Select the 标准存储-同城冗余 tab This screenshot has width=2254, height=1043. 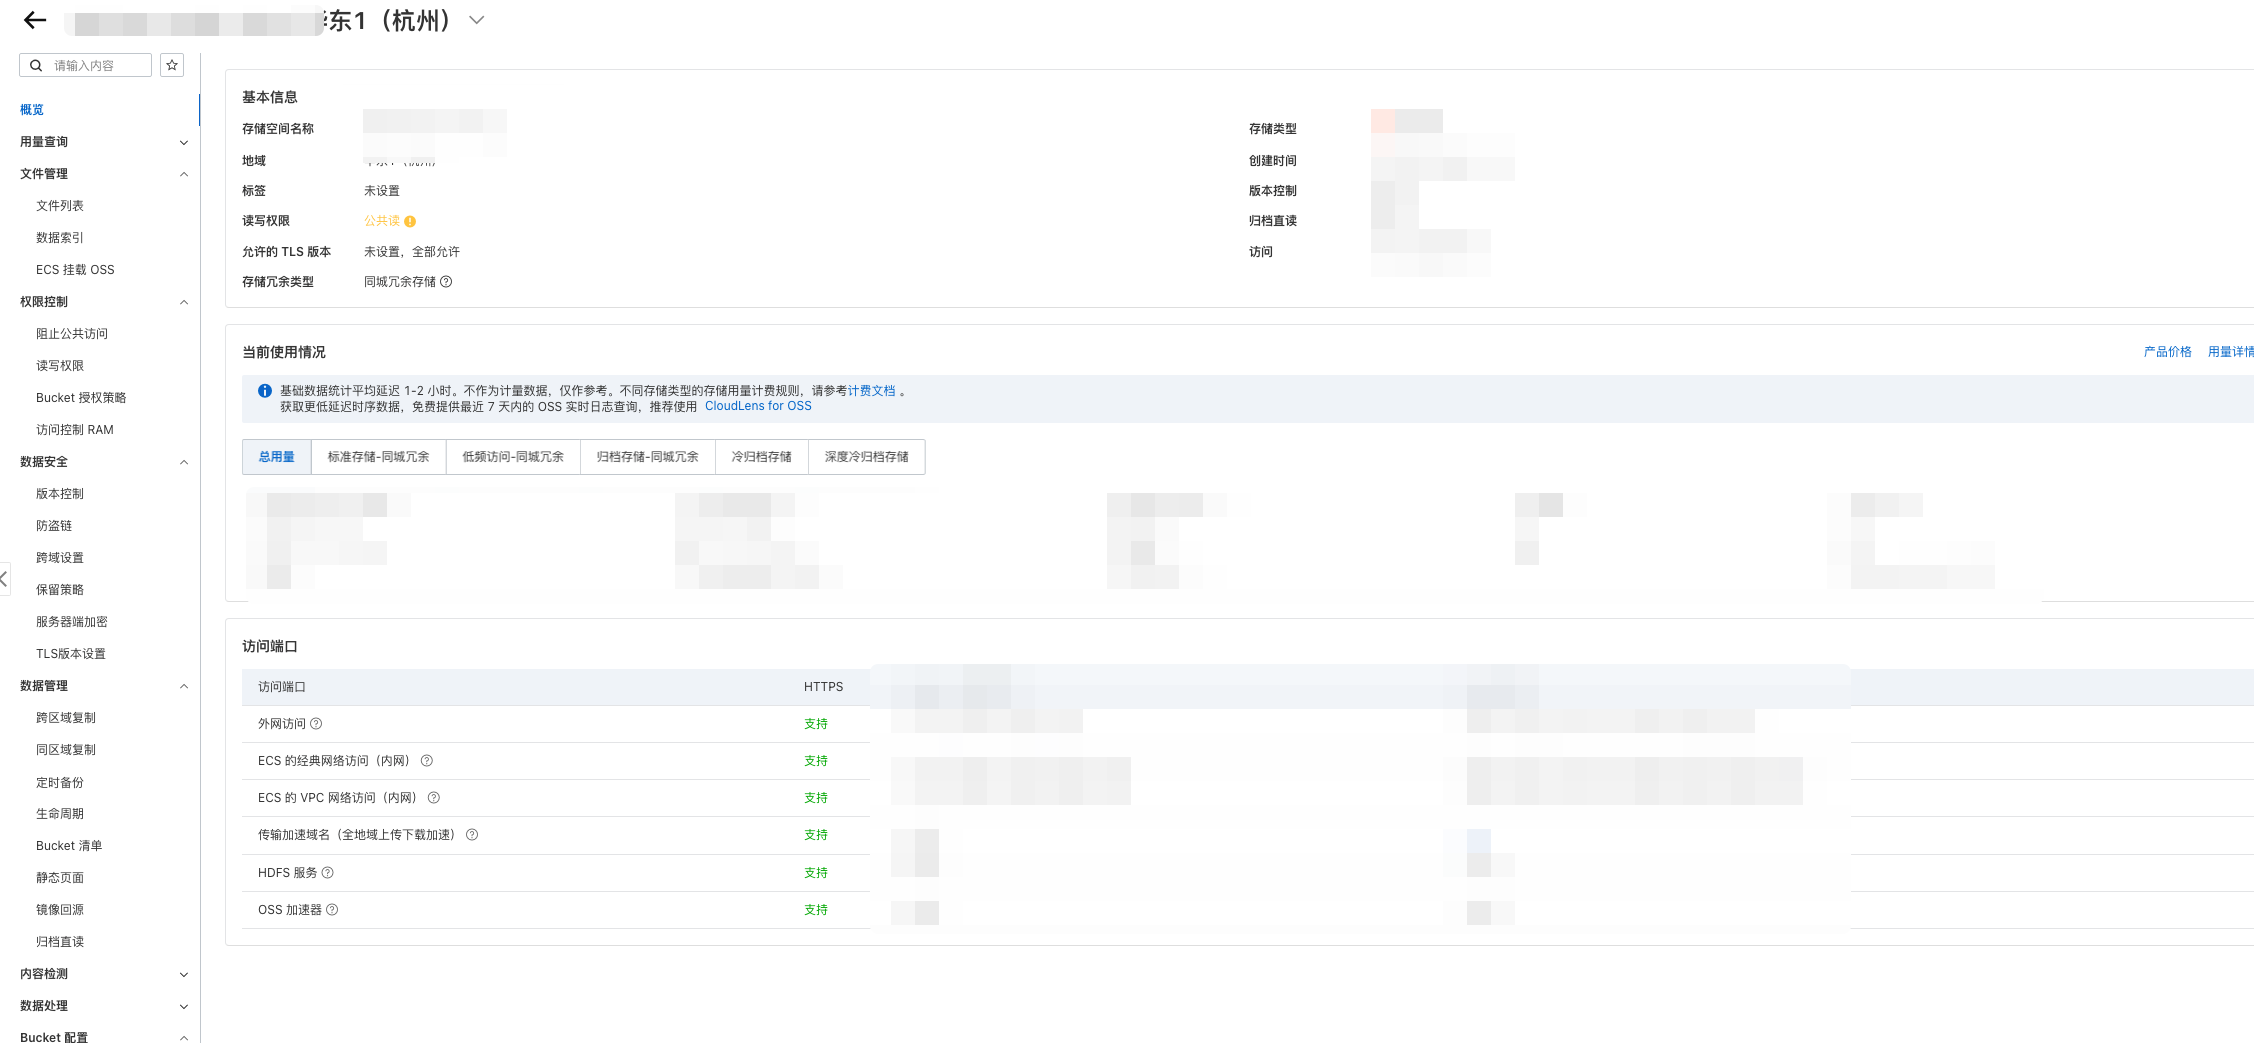coord(379,457)
